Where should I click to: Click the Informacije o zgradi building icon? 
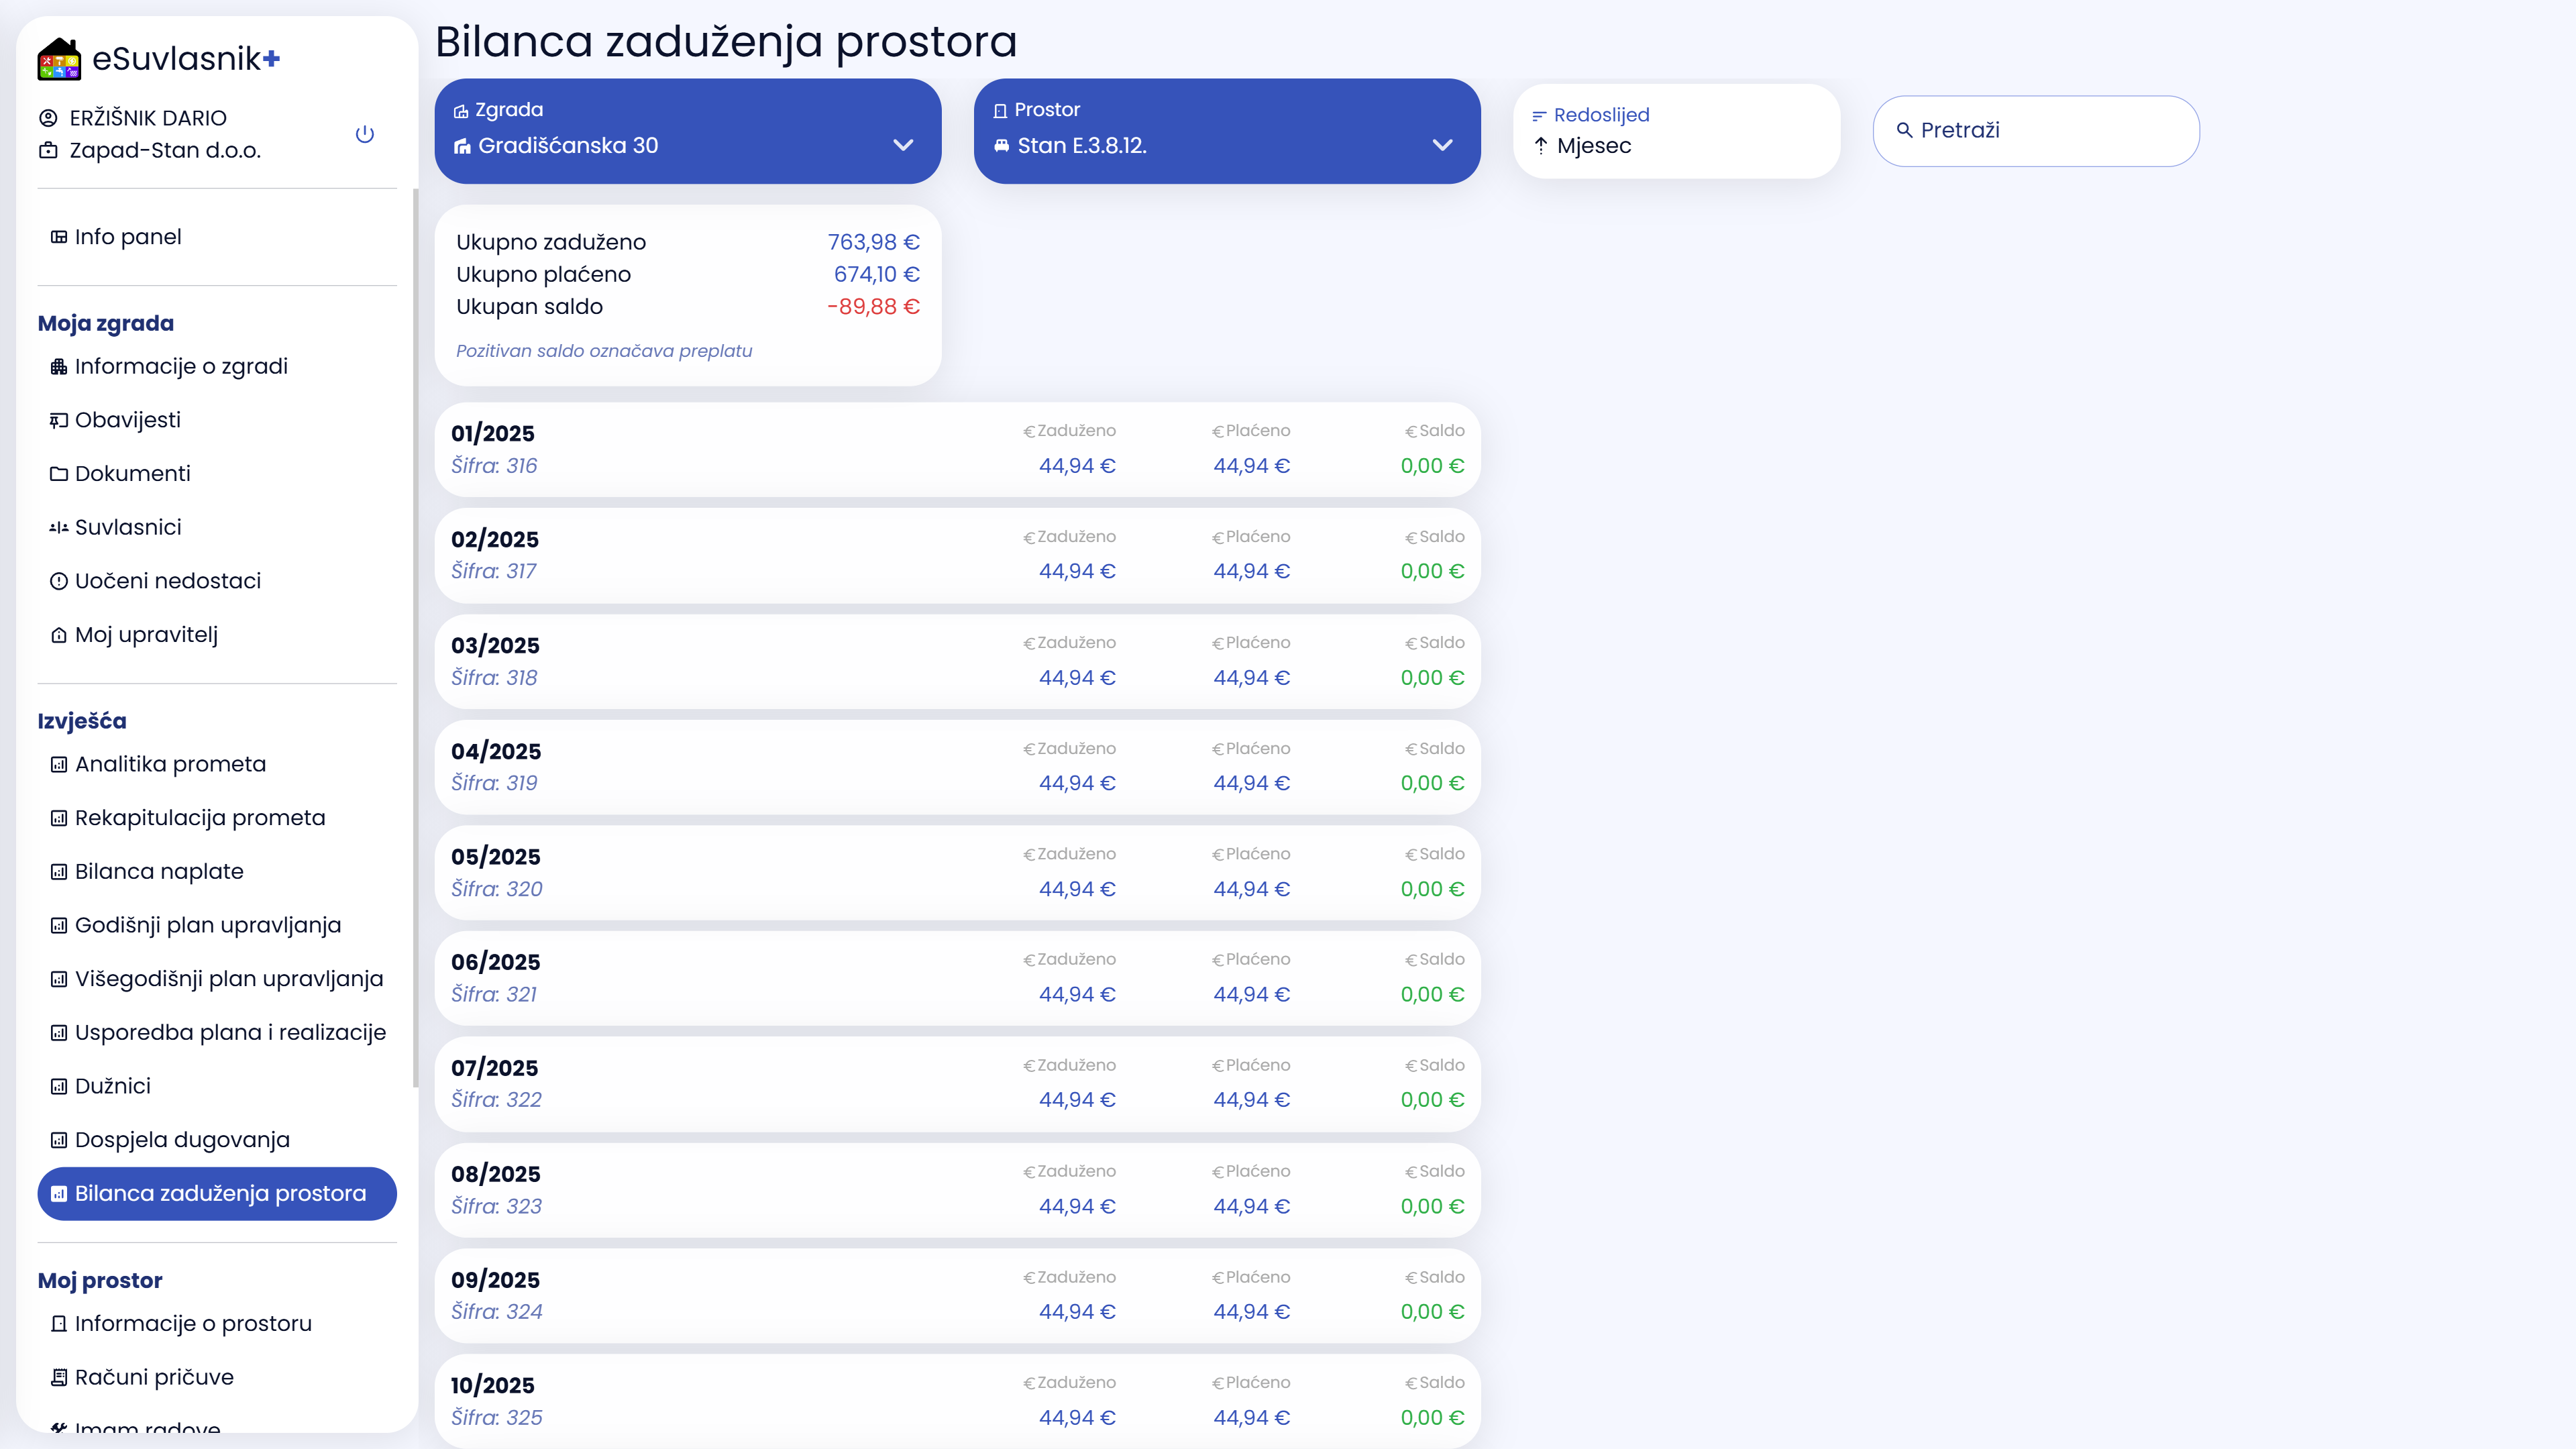(59, 367)
